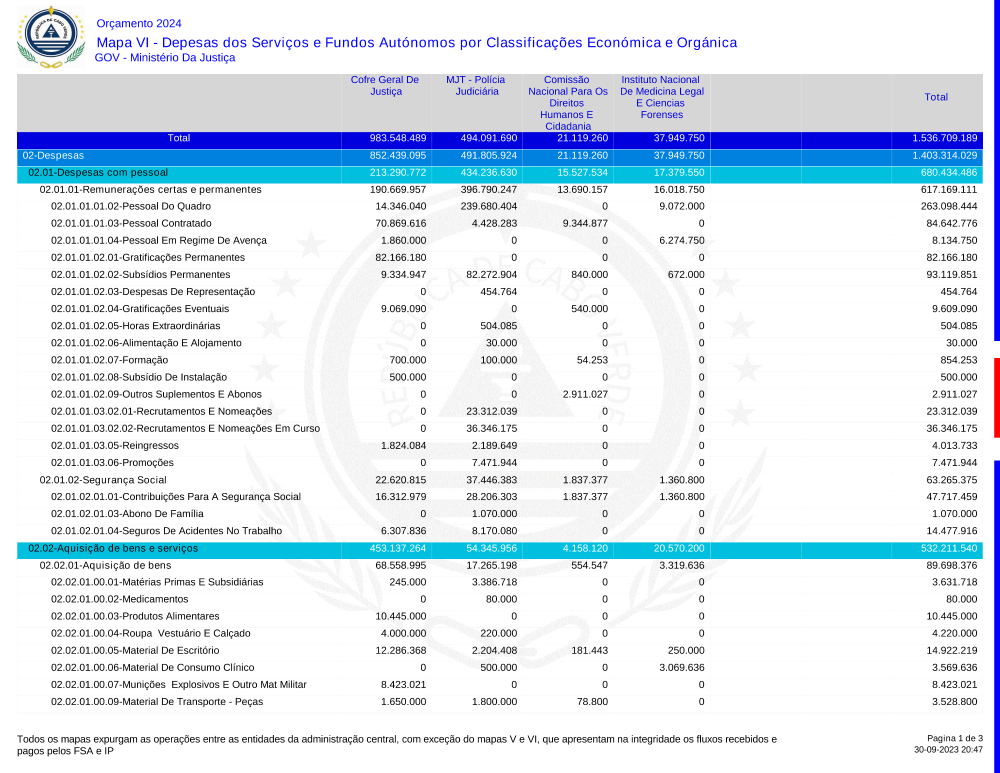Click the rightmost "Total" column header
The width and height of the screenshot is (1000, 773).
coord(936,97)
